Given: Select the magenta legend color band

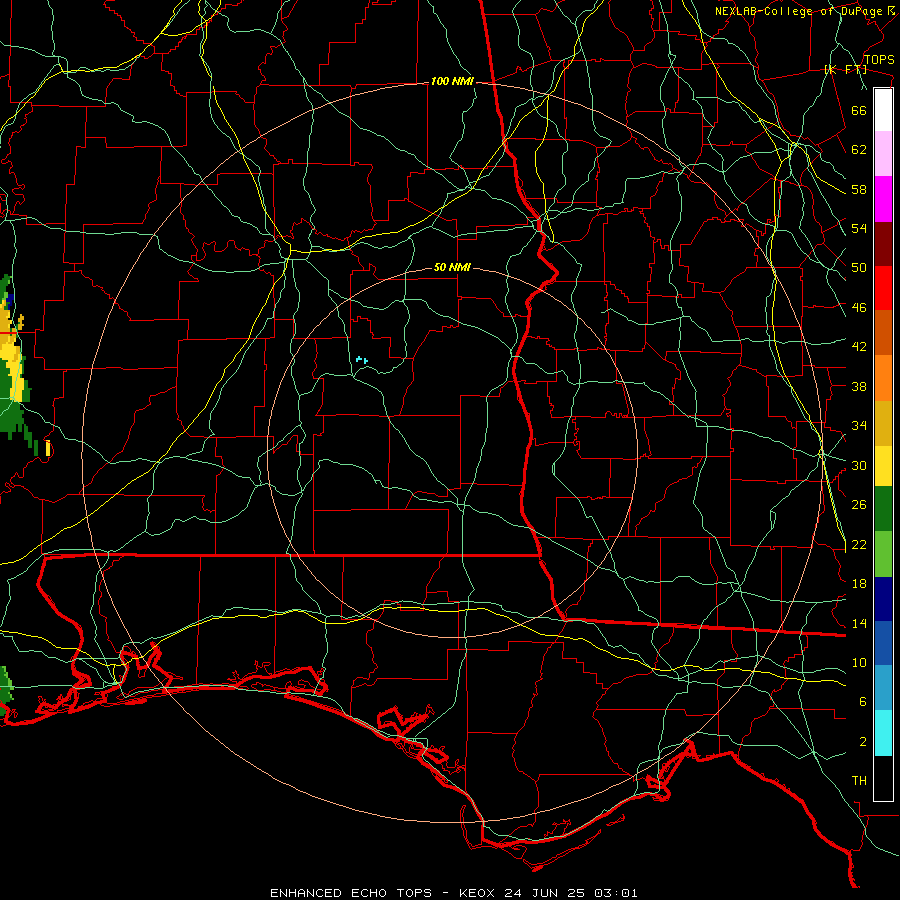Looking at the screenshot, I should click(883, 199).
